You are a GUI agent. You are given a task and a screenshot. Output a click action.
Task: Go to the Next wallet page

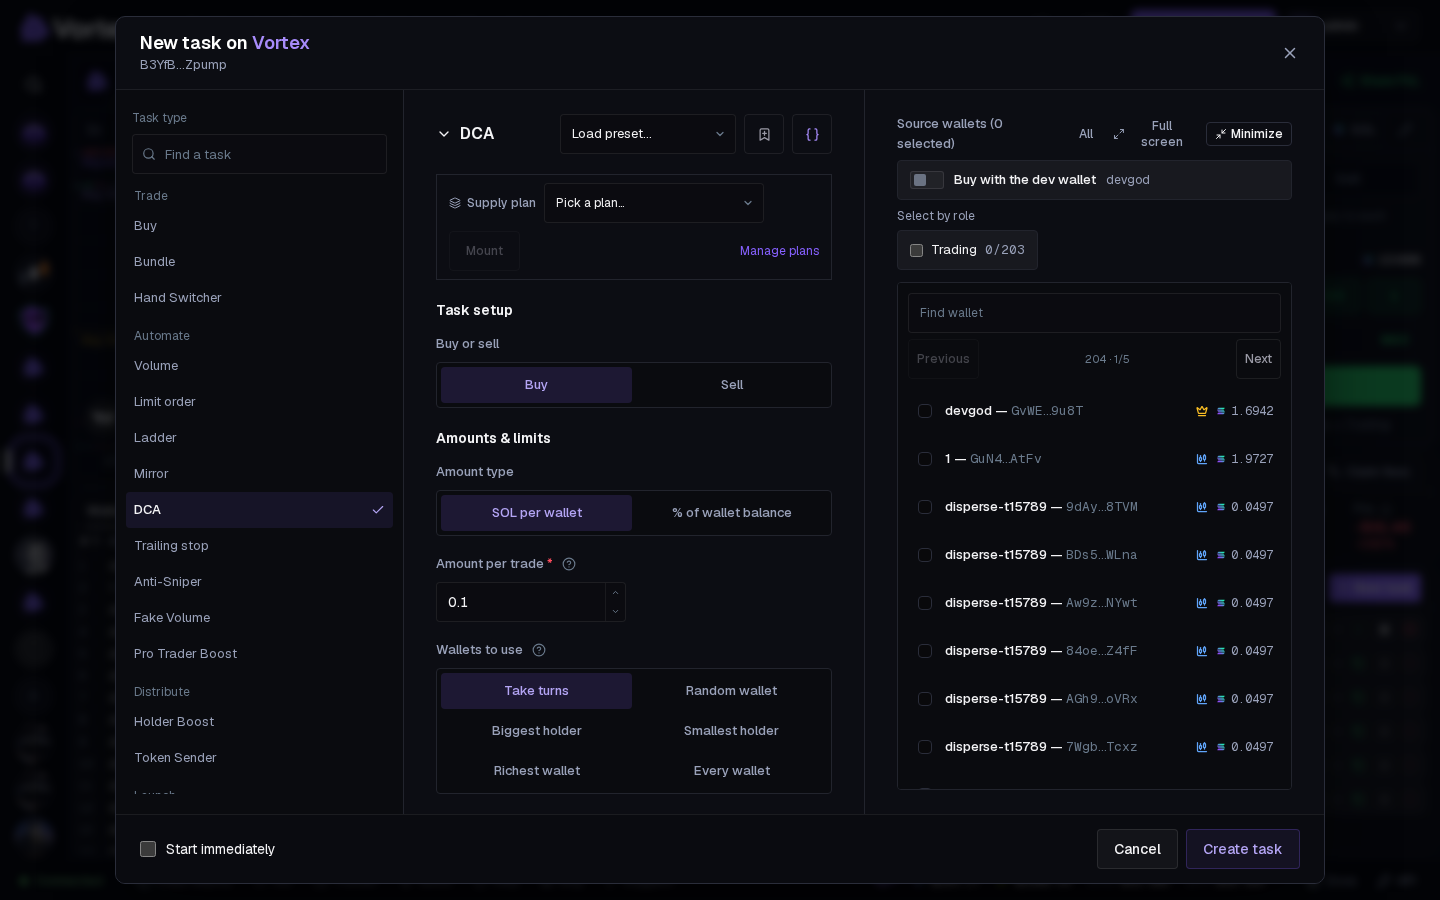(1258, 359)
